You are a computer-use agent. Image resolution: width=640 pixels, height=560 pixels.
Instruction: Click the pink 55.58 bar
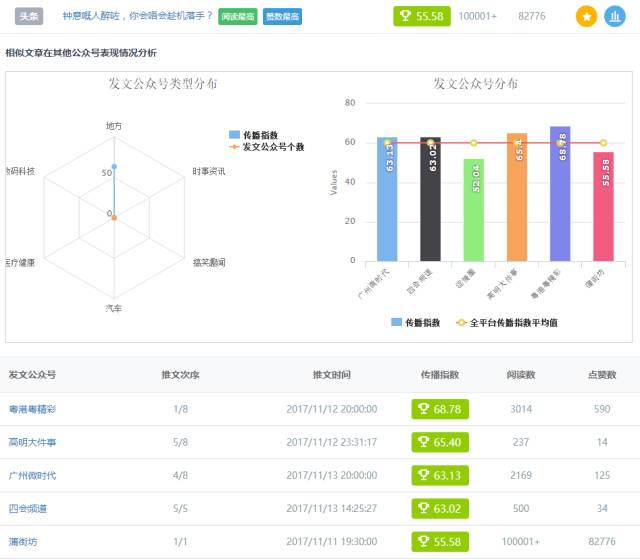pos(603,207)
